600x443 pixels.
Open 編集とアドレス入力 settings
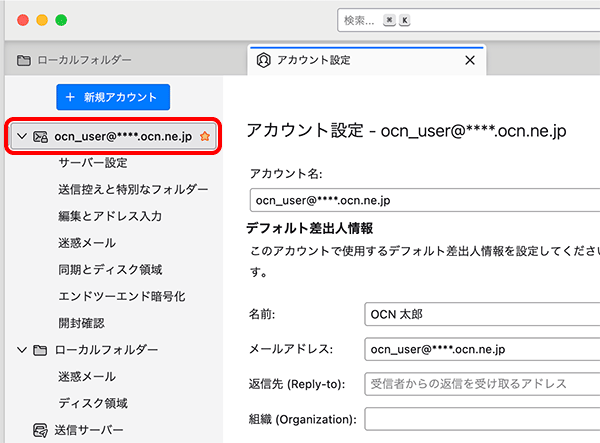[110, 216]
